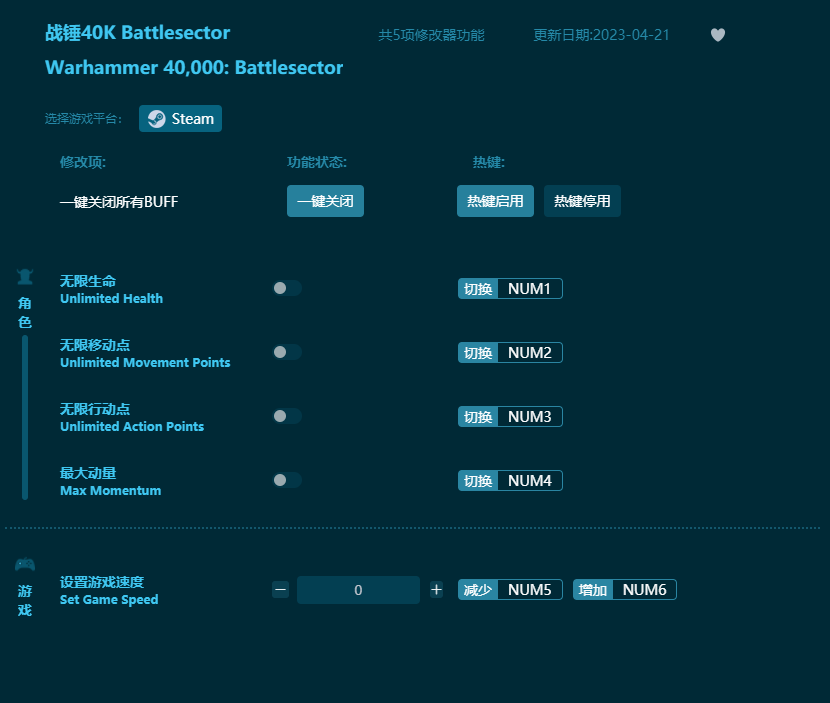Enable Unlimited Movement Points switch
The image size is (830, 703).
[287, 352]
